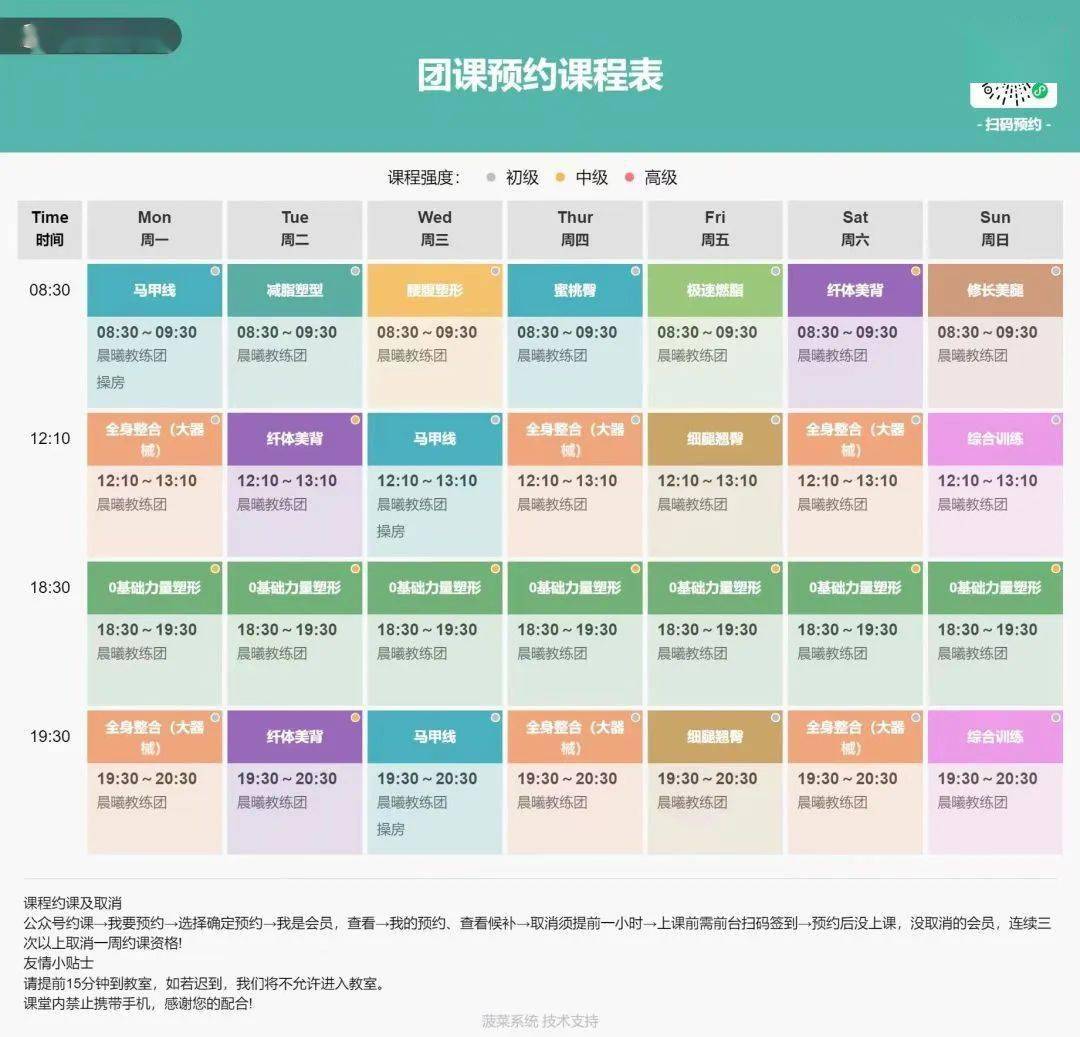Click 19:30～20:30 time on Monday card
The image size is (1080, 1037).
point(147,779)
